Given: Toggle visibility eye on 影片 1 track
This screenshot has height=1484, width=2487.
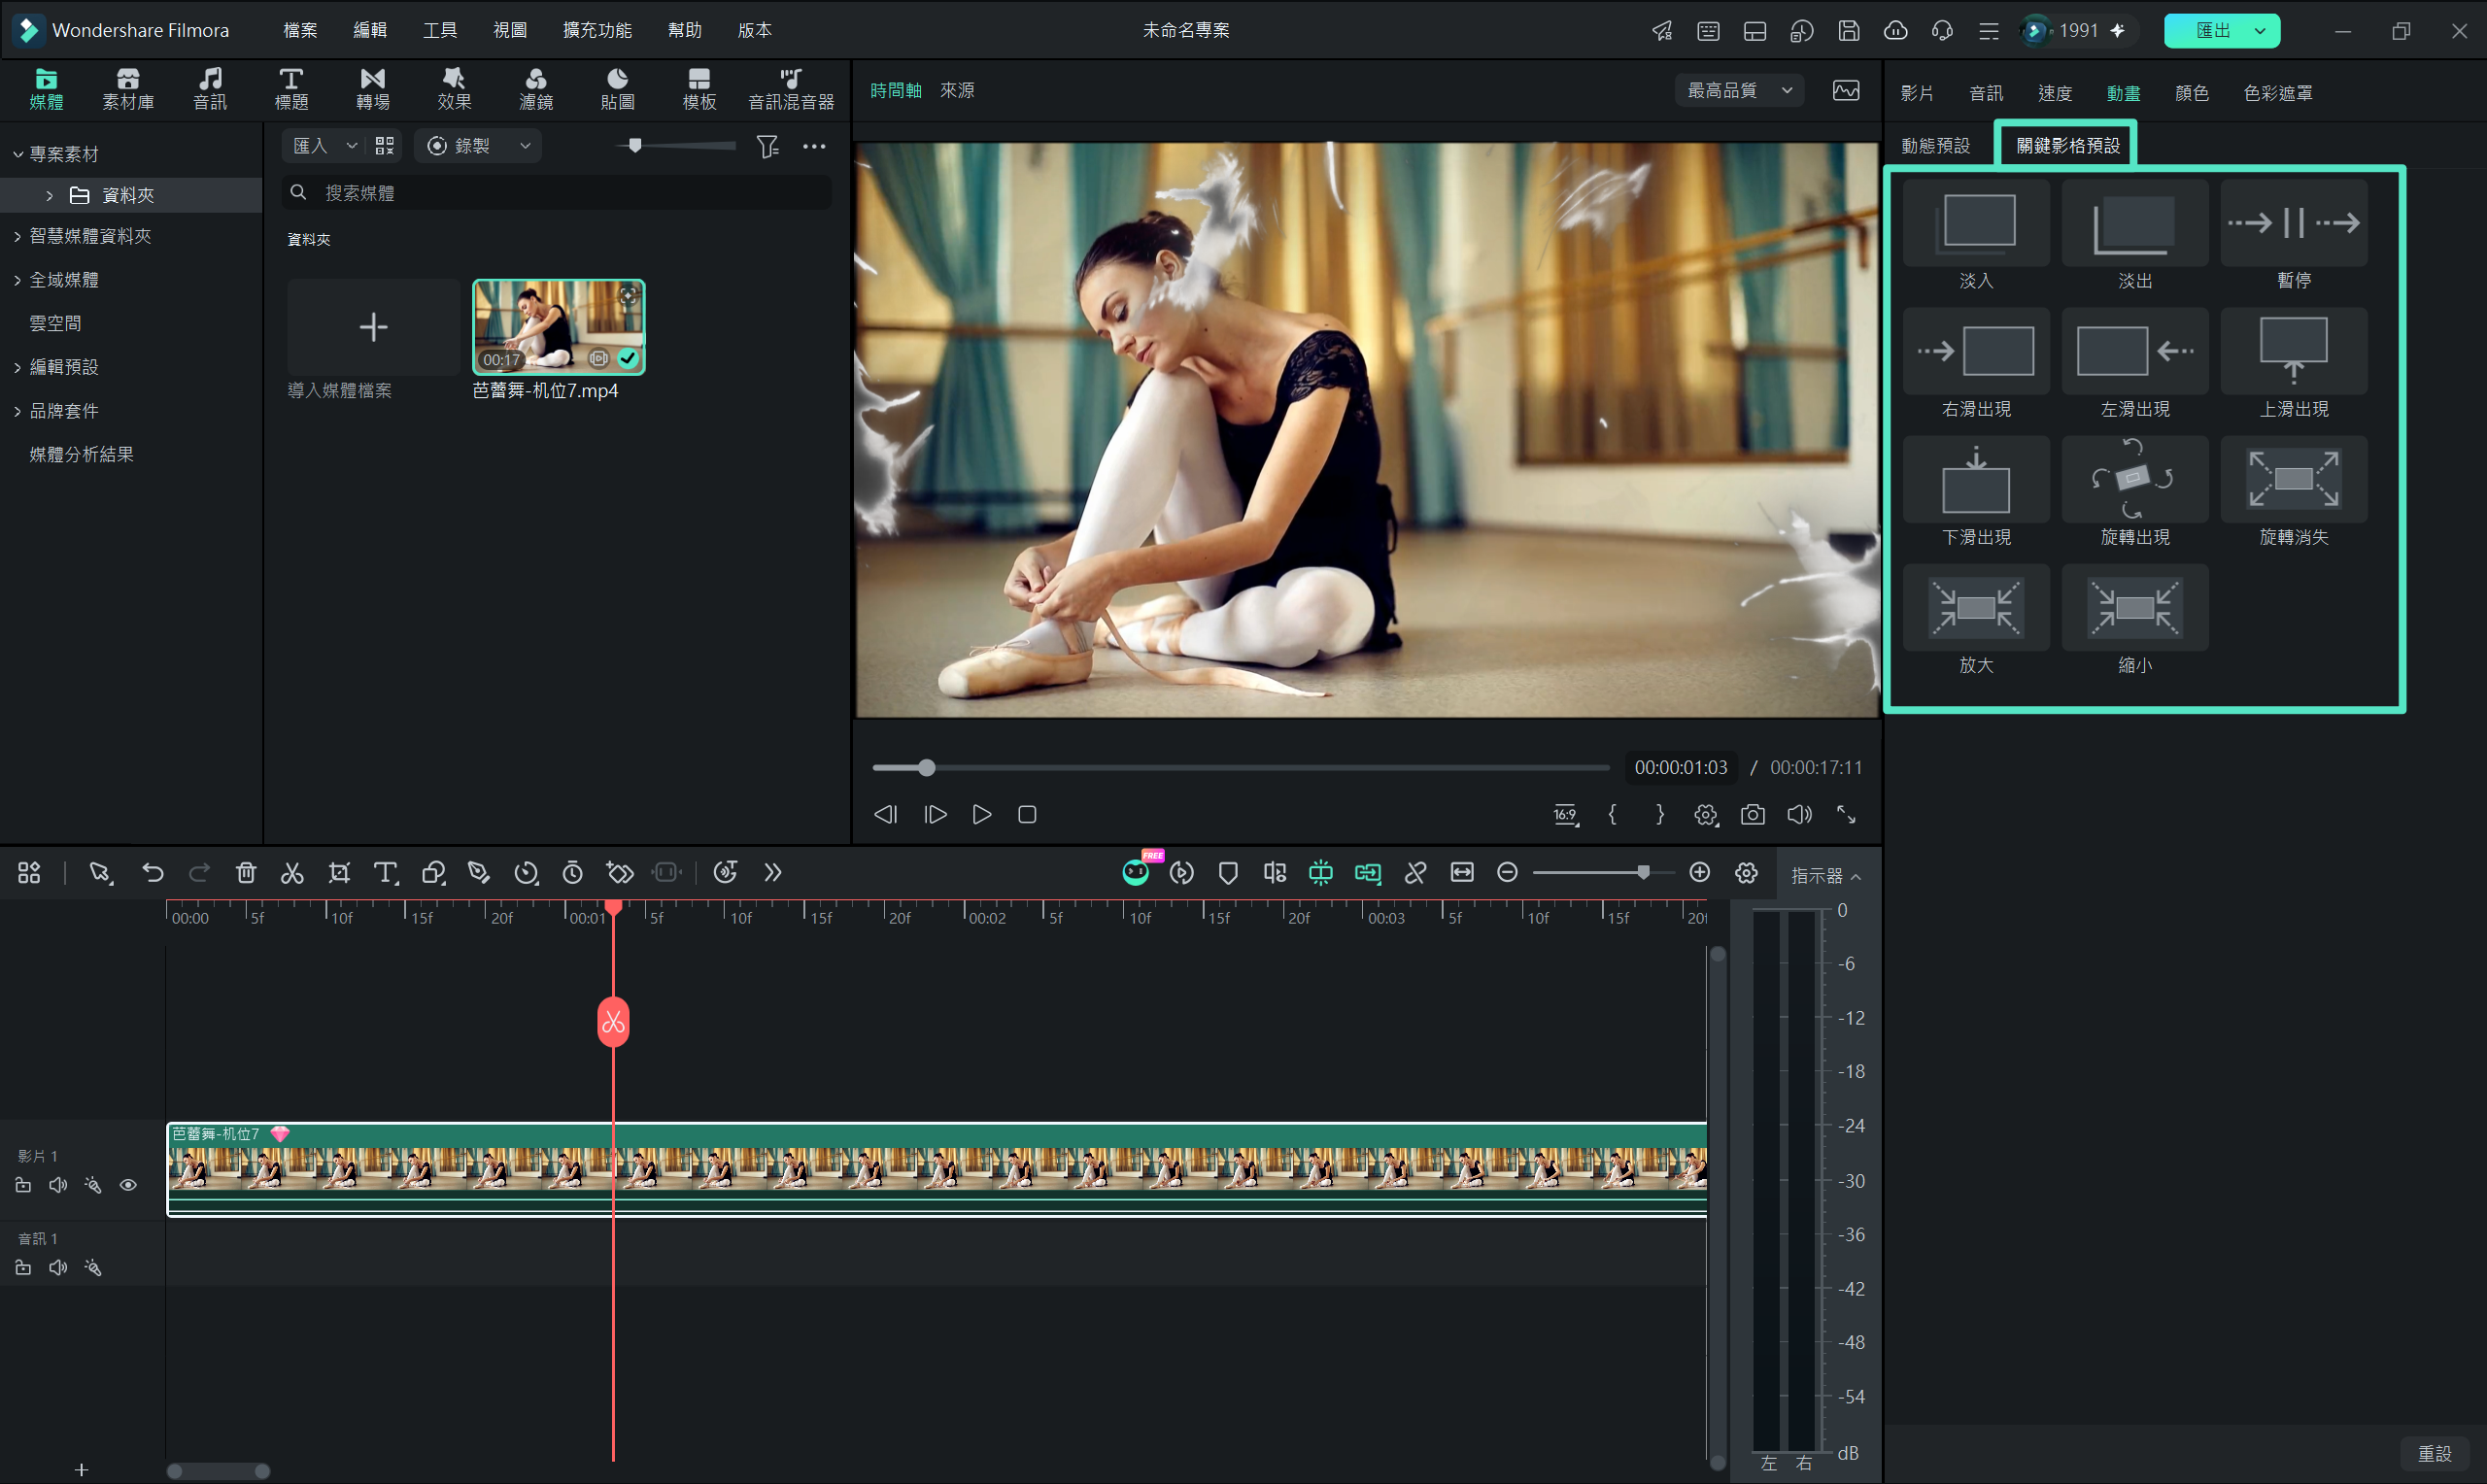Looking at the screenshot, I should pos(128,1185).
